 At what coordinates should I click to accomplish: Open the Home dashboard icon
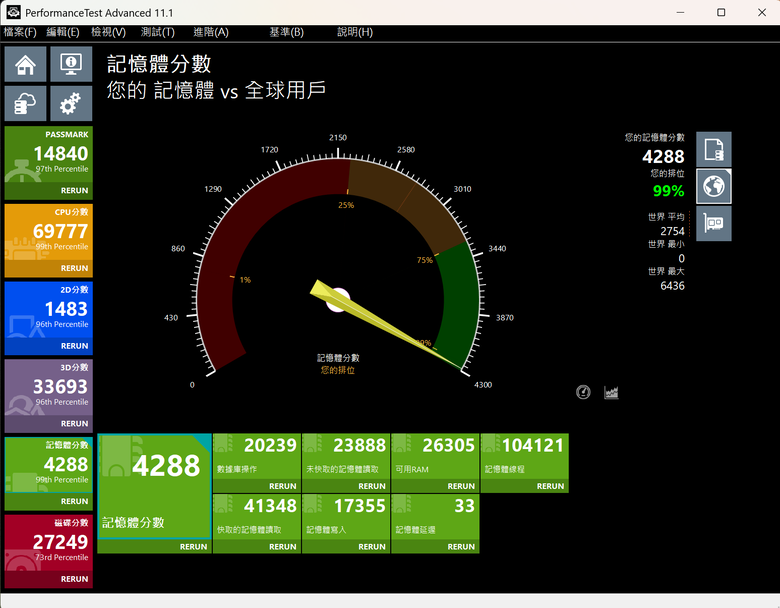(25, 64)
